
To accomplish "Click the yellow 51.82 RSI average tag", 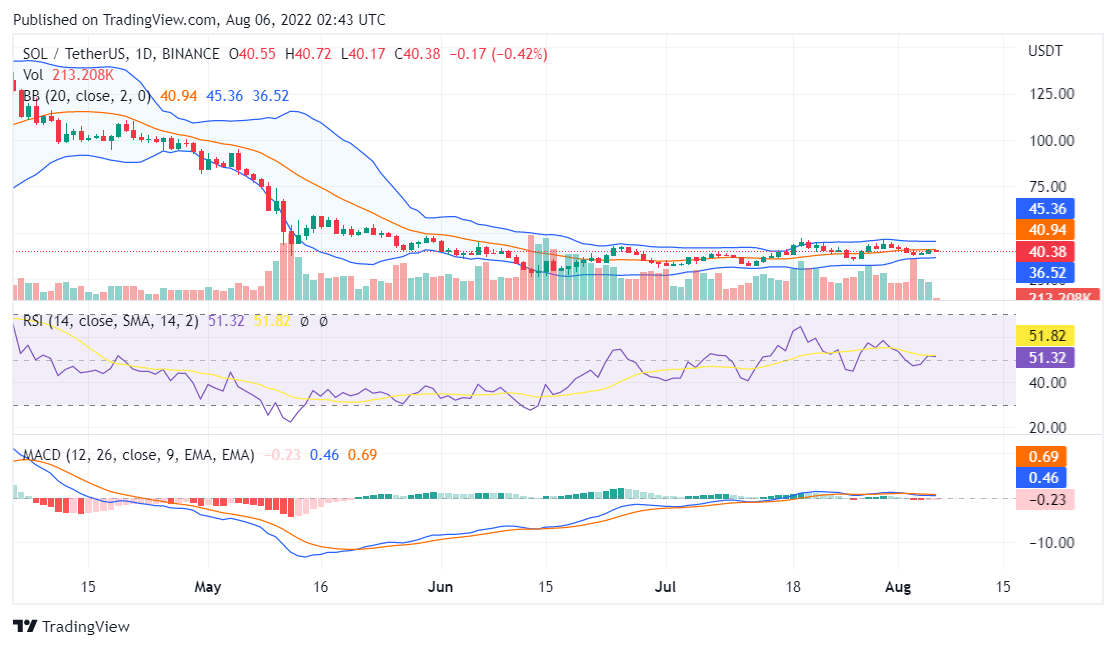I will (x=1044, y=336).
